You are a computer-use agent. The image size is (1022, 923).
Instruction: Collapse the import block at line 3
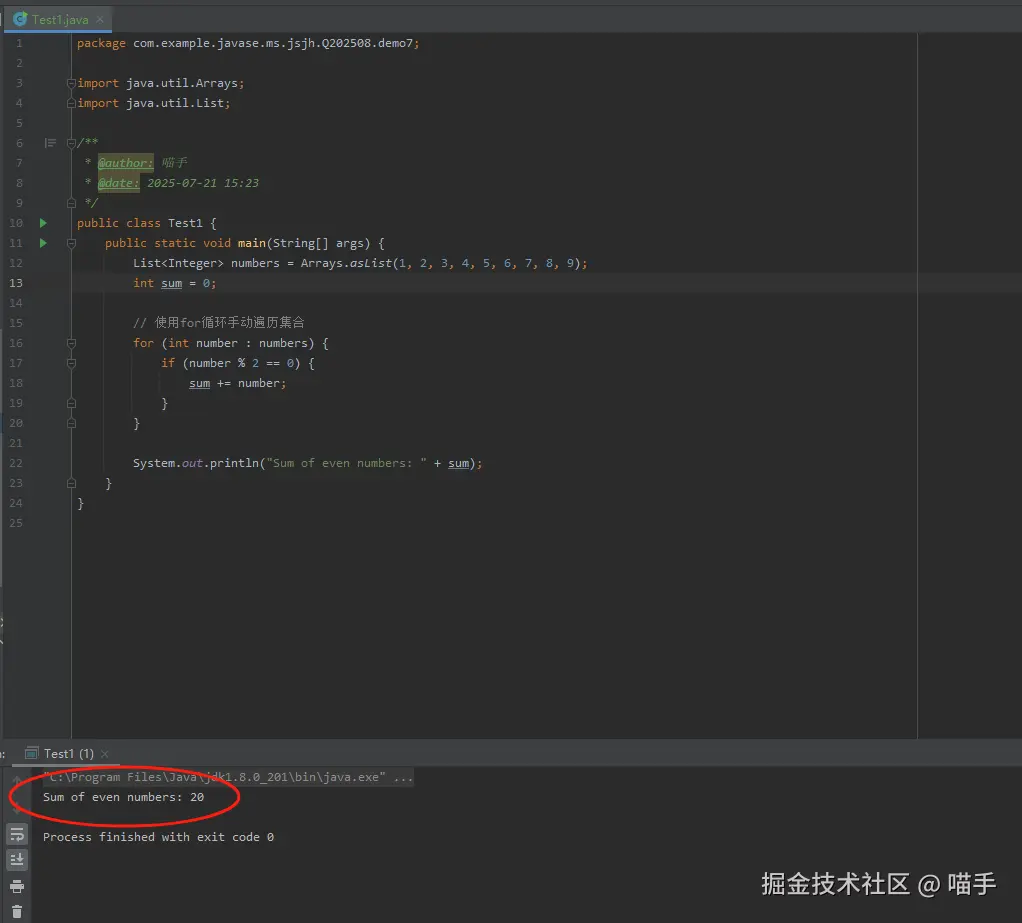click(71, 83)
